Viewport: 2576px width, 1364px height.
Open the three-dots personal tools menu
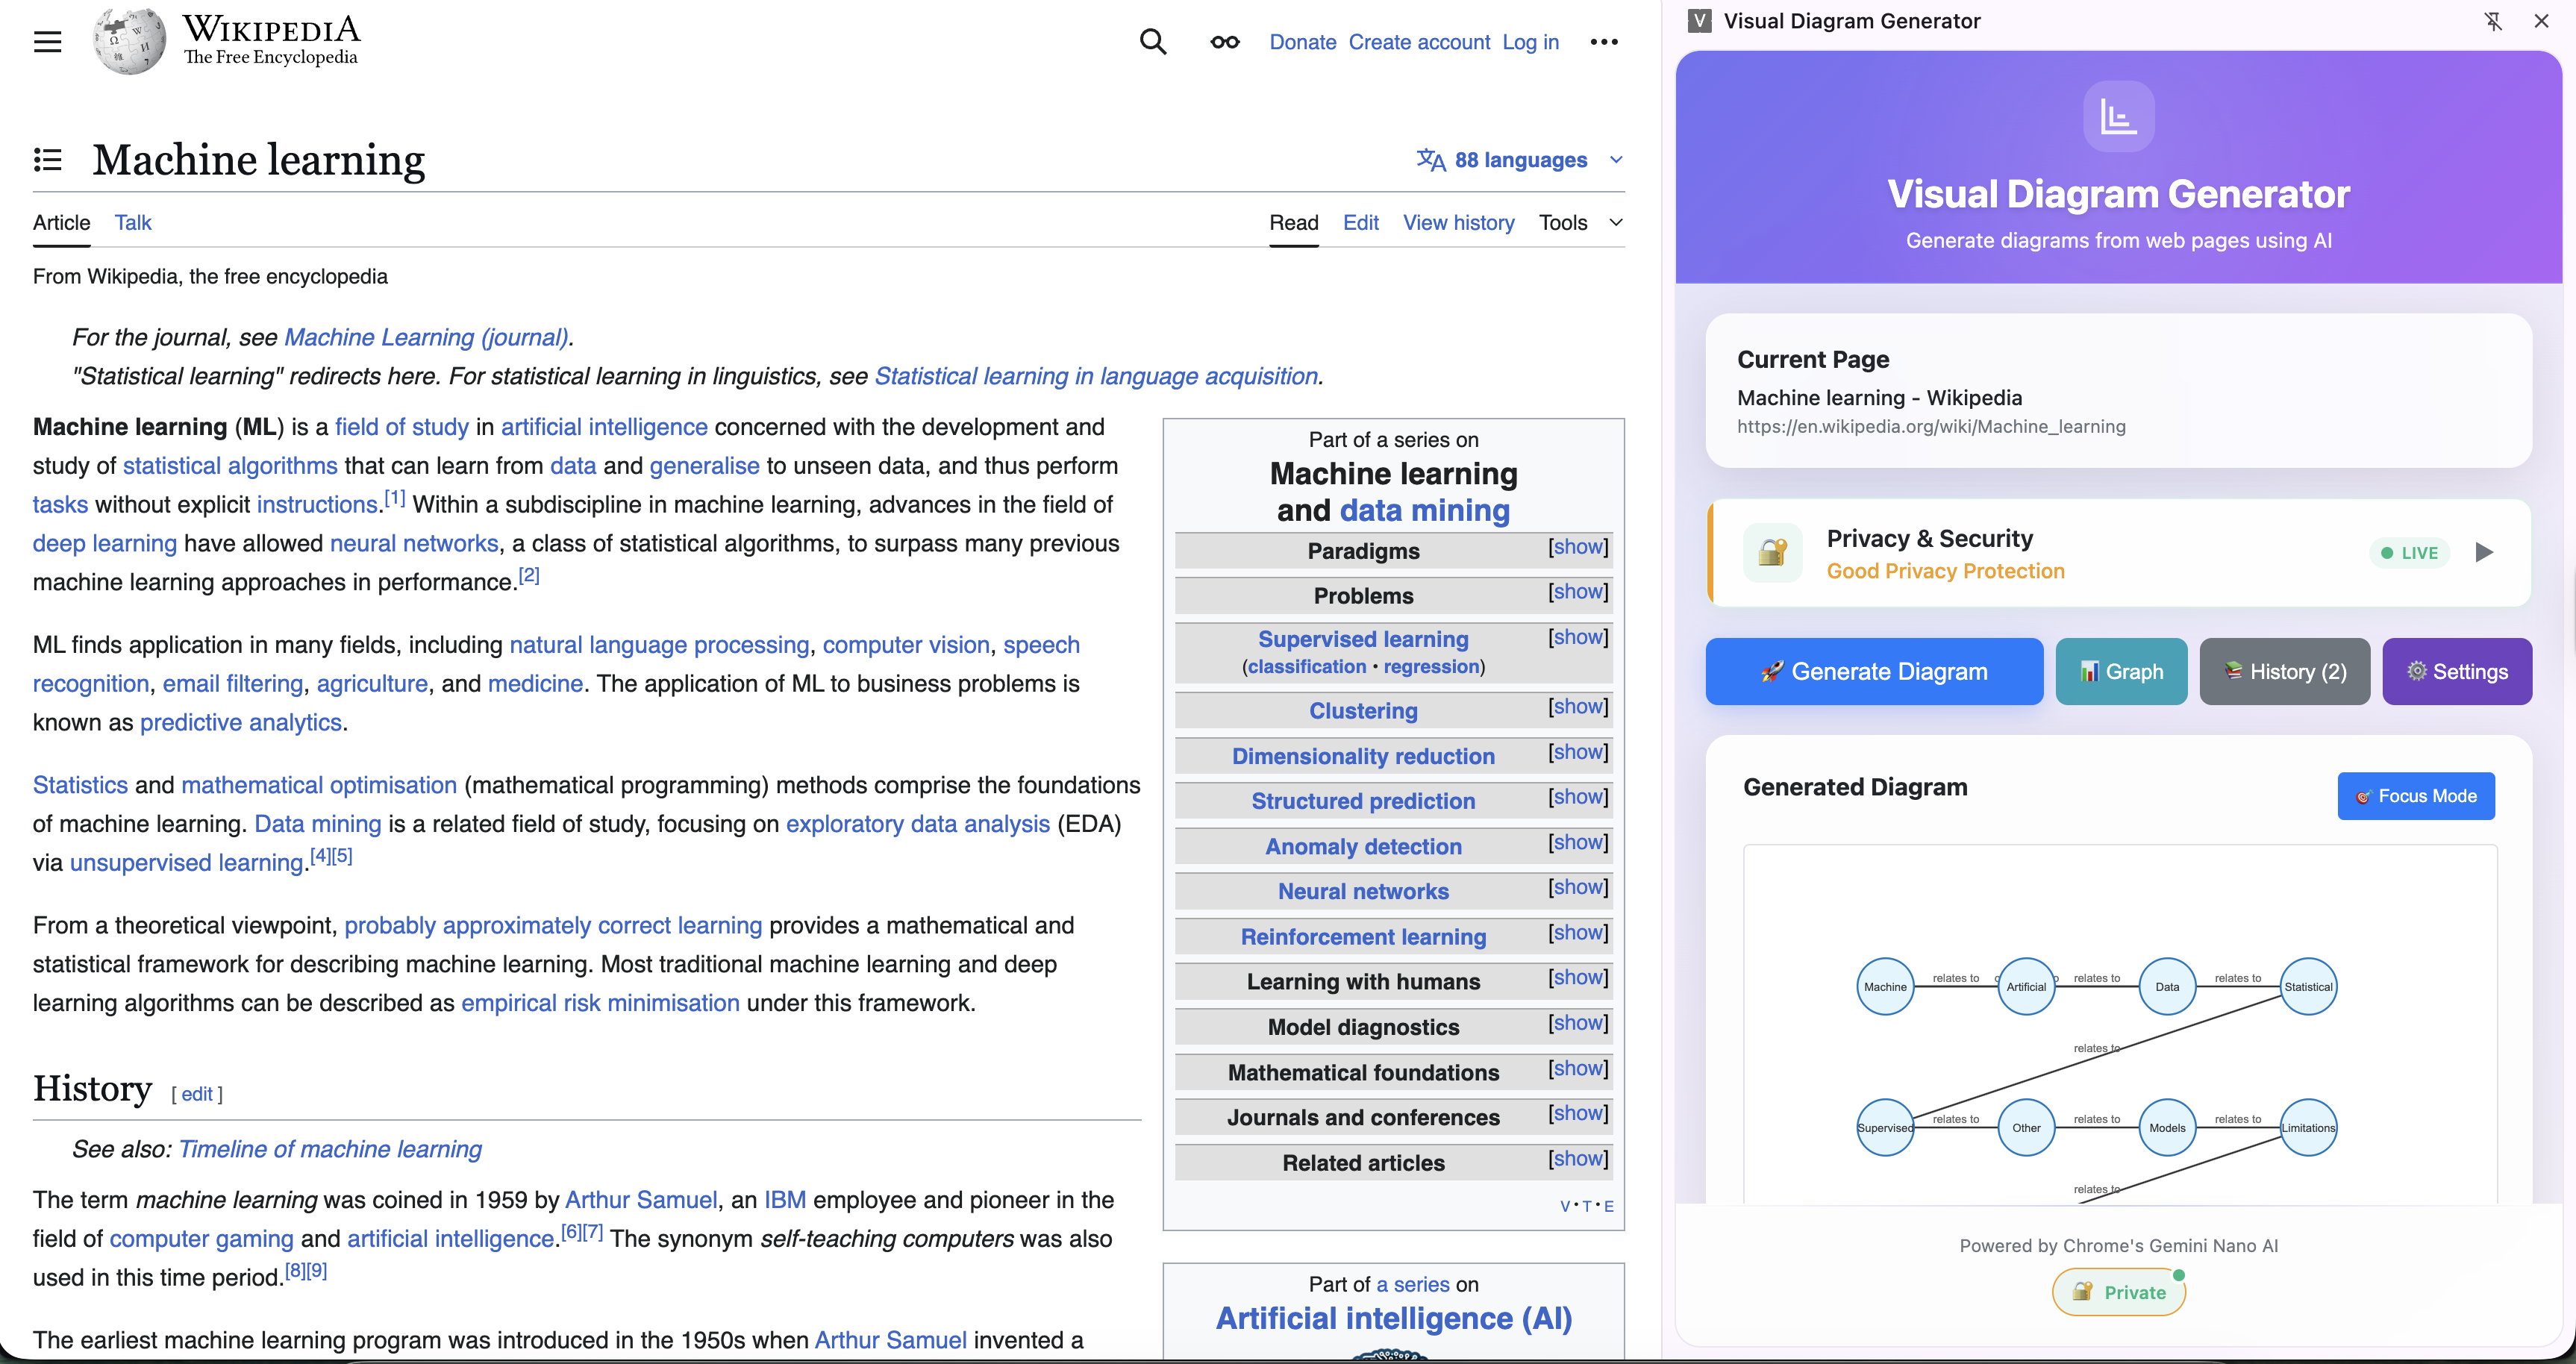[x=1603, y=42]
